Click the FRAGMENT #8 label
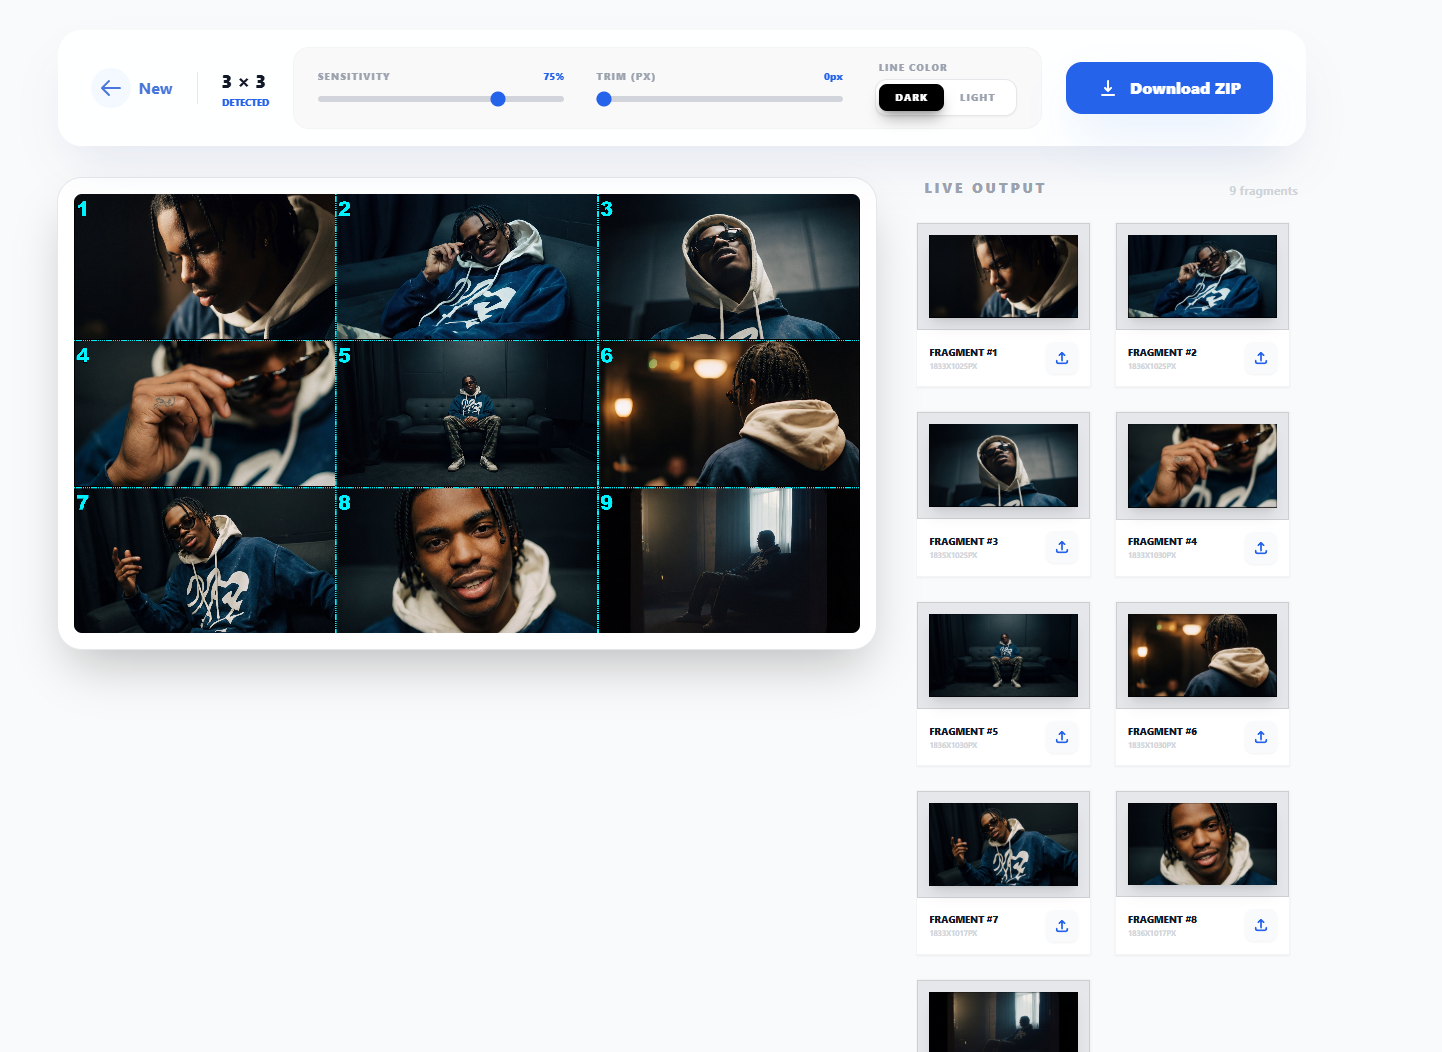Screen dimensions: 1442x1052 pyautogui.click(x=1162, y=919)
